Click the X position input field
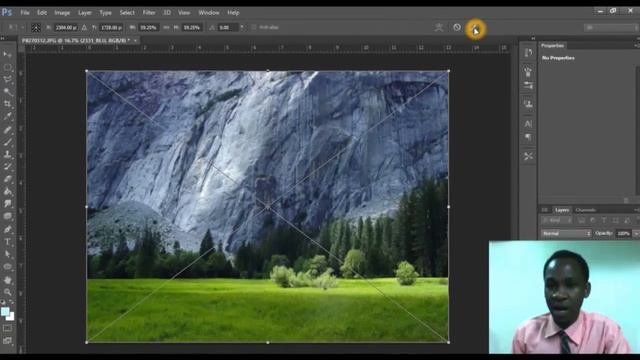 [x=66, y=27]
